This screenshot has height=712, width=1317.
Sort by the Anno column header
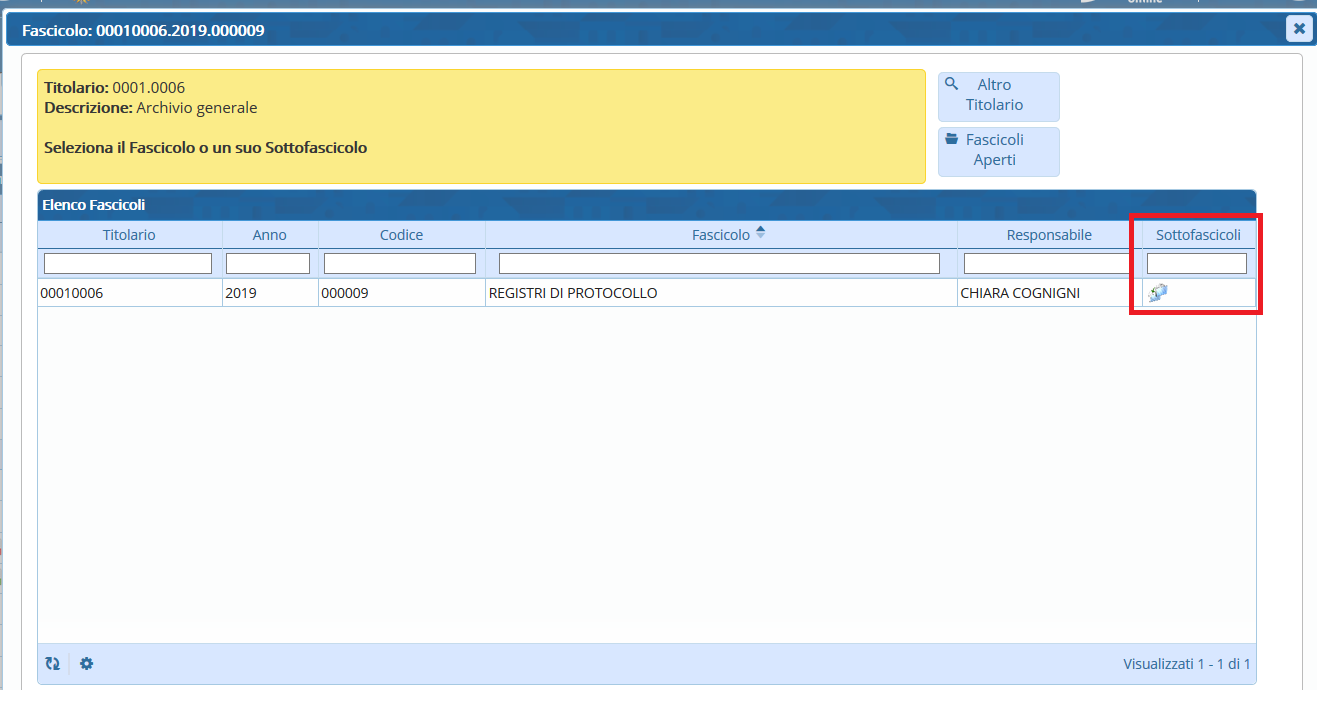pos(269,235)
